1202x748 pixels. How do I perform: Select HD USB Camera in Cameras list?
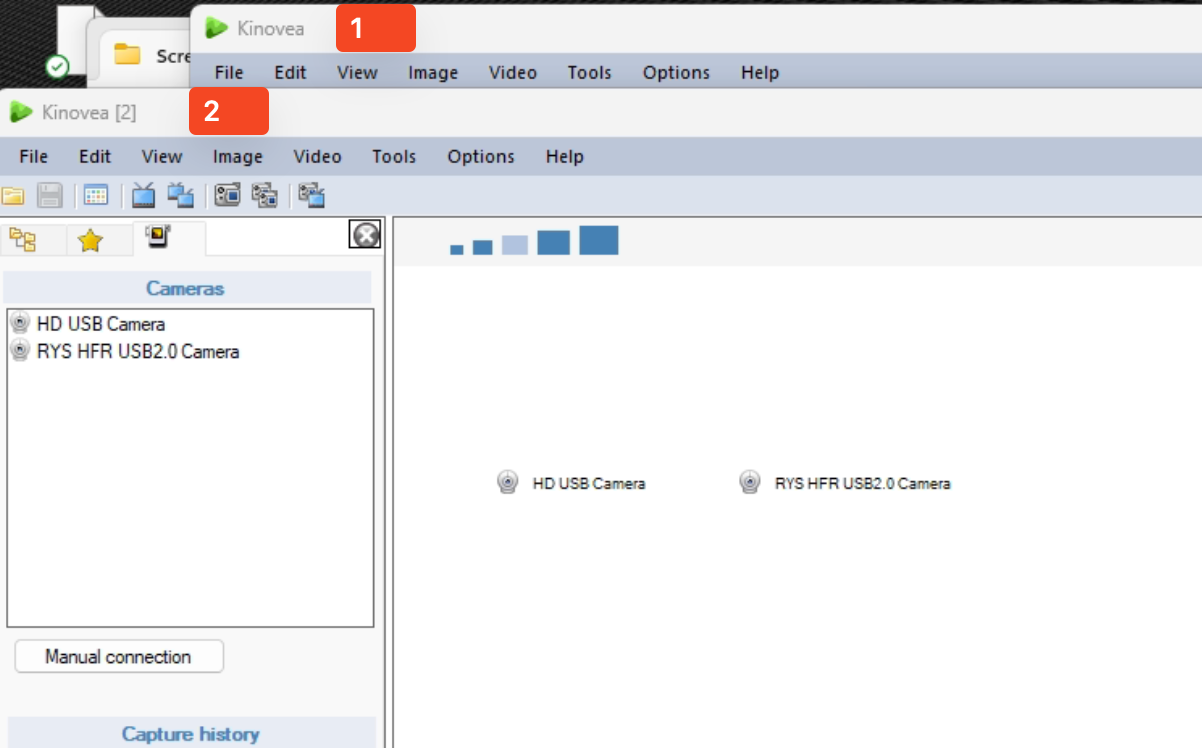click(100, 324)
